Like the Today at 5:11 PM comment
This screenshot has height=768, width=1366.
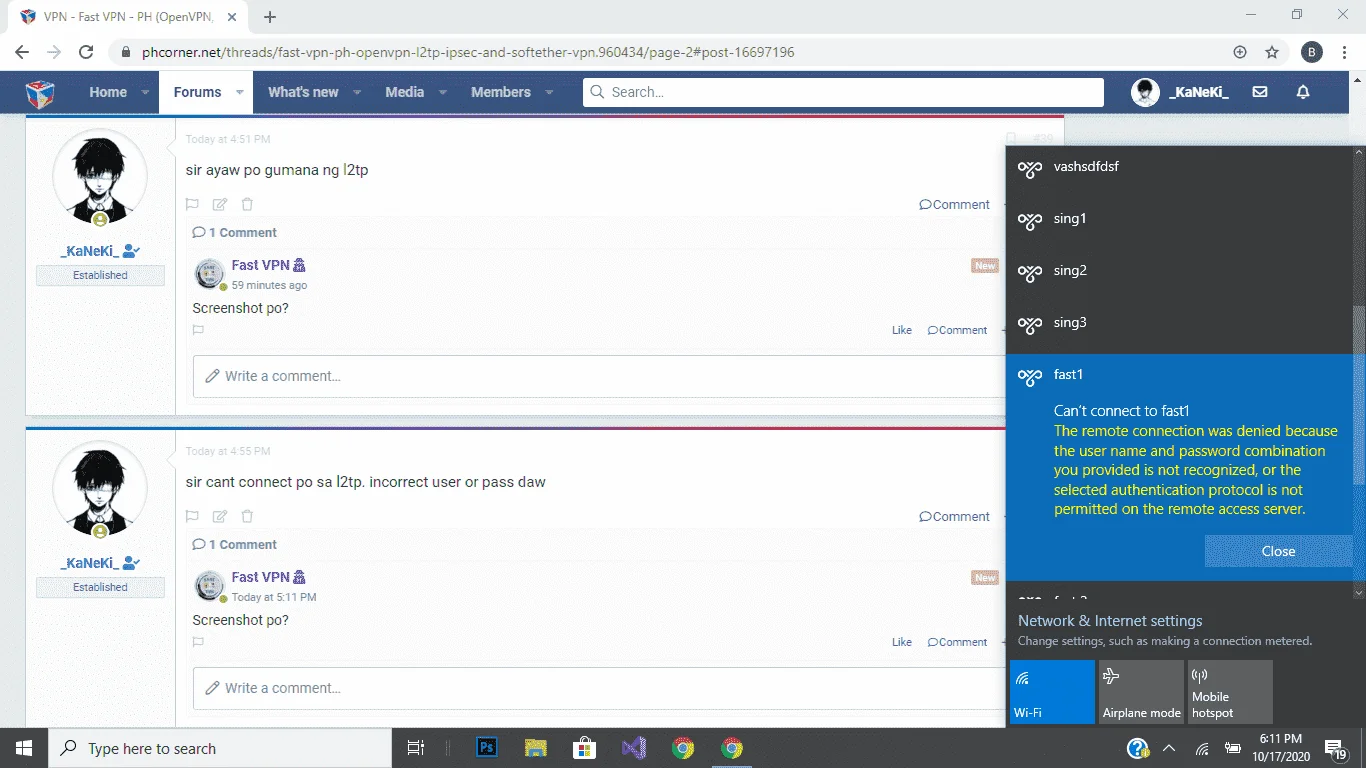[902, 642]
